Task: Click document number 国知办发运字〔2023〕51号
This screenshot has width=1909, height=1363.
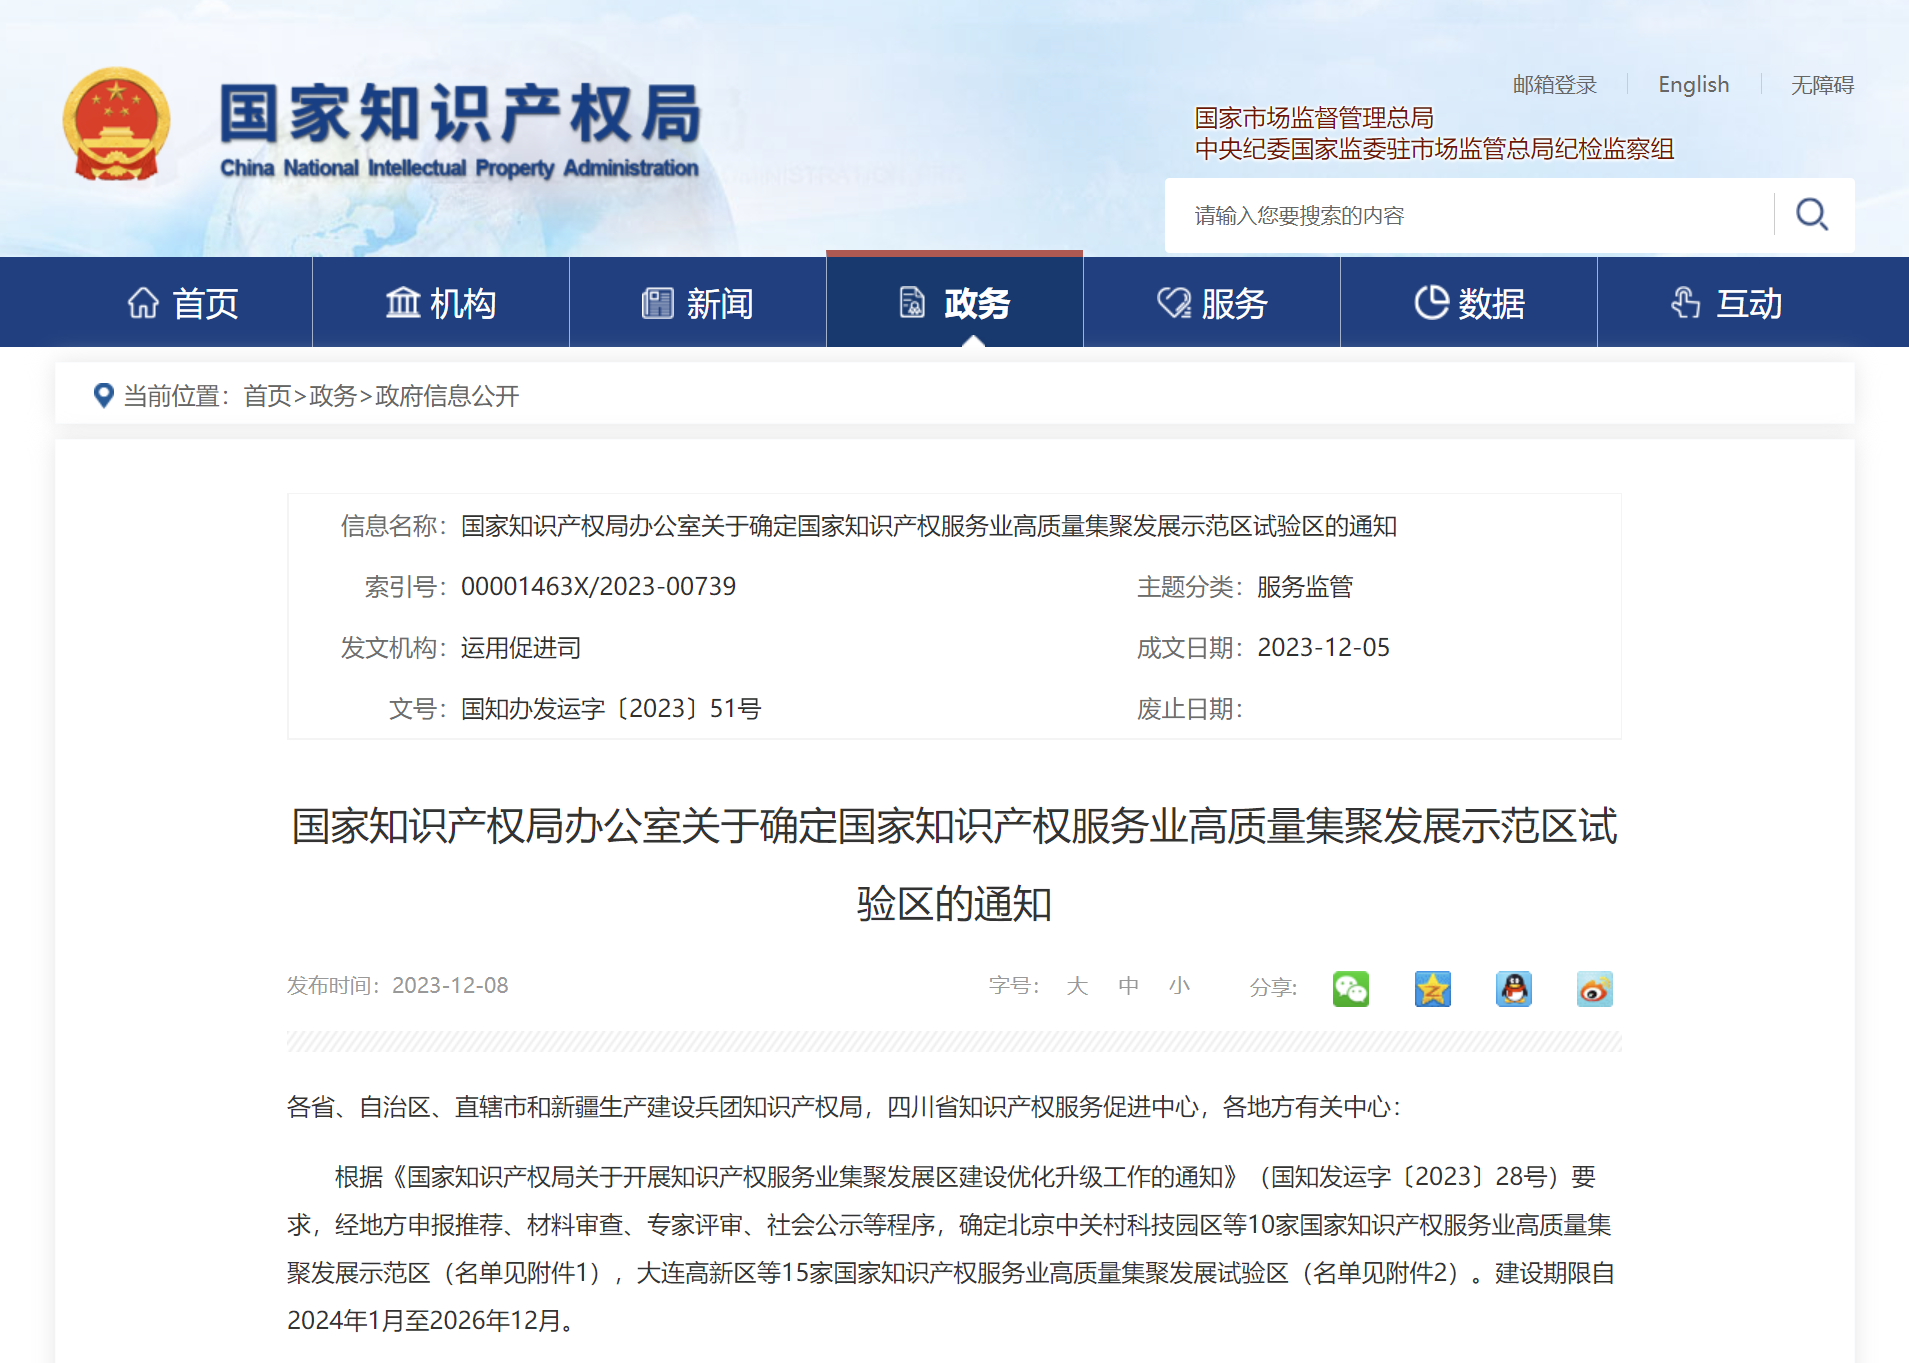Action: (611, 709)
